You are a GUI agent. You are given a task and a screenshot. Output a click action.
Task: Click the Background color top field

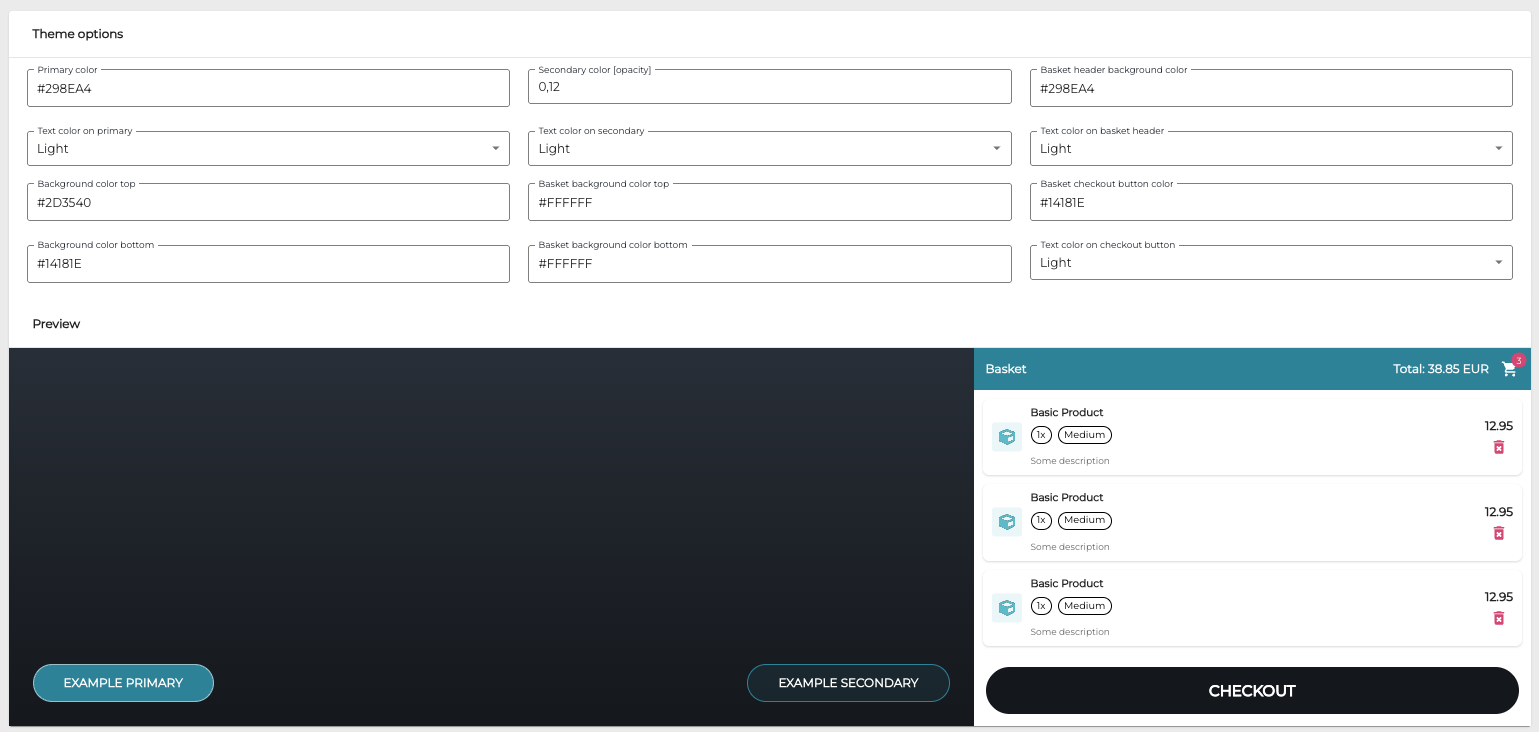click(x=268, y=202)
